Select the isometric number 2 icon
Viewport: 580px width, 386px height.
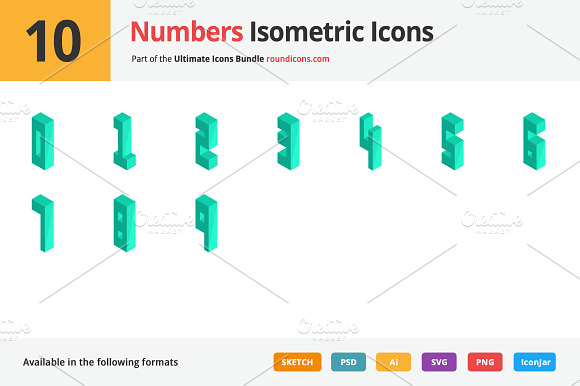point(206,141)
